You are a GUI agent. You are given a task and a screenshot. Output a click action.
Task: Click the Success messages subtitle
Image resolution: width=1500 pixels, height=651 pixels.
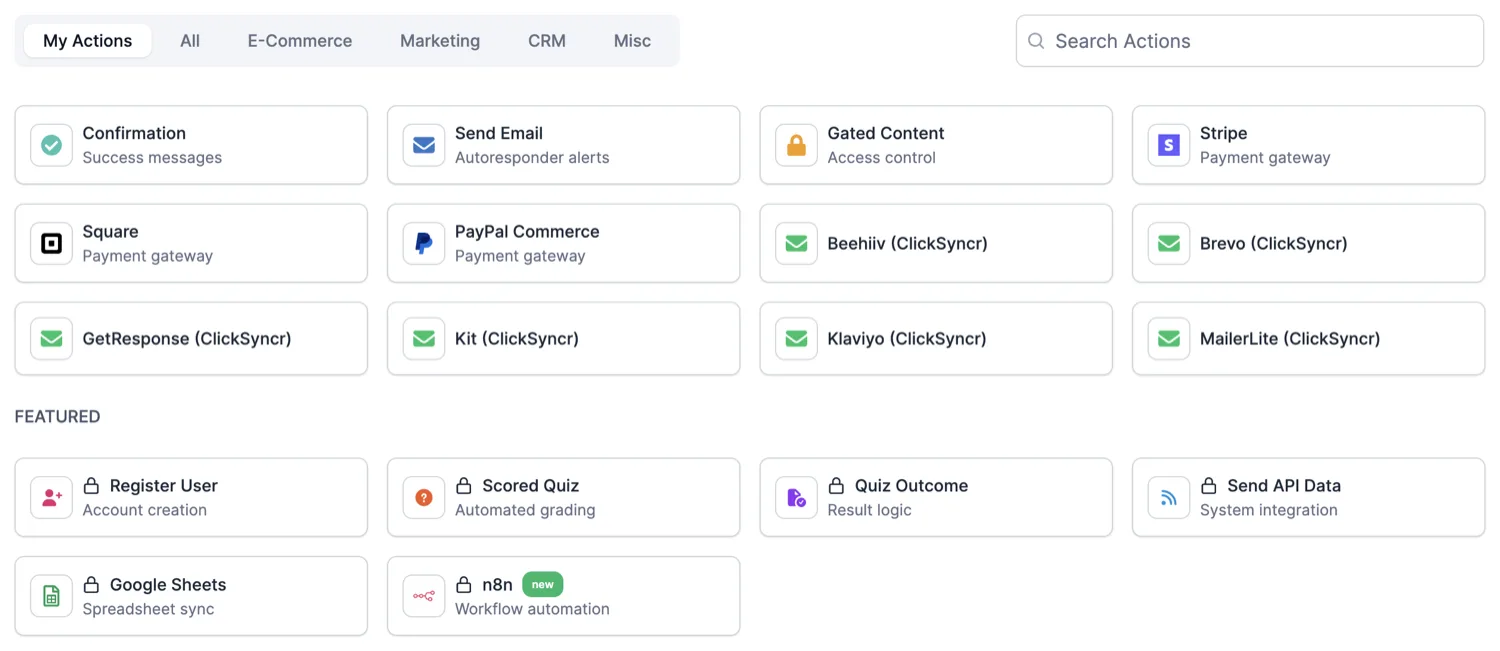[x=152, y=157]
